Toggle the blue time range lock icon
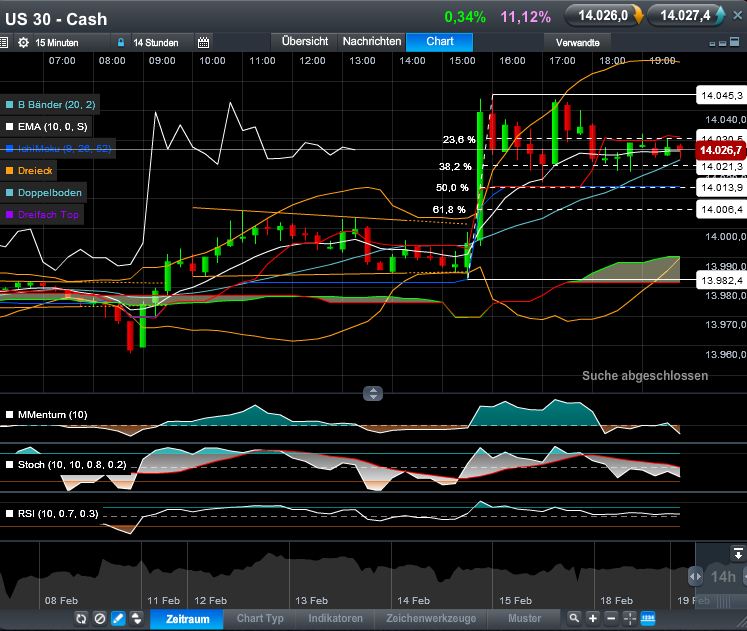Viewport: 747px width, 631px height. 121,42
